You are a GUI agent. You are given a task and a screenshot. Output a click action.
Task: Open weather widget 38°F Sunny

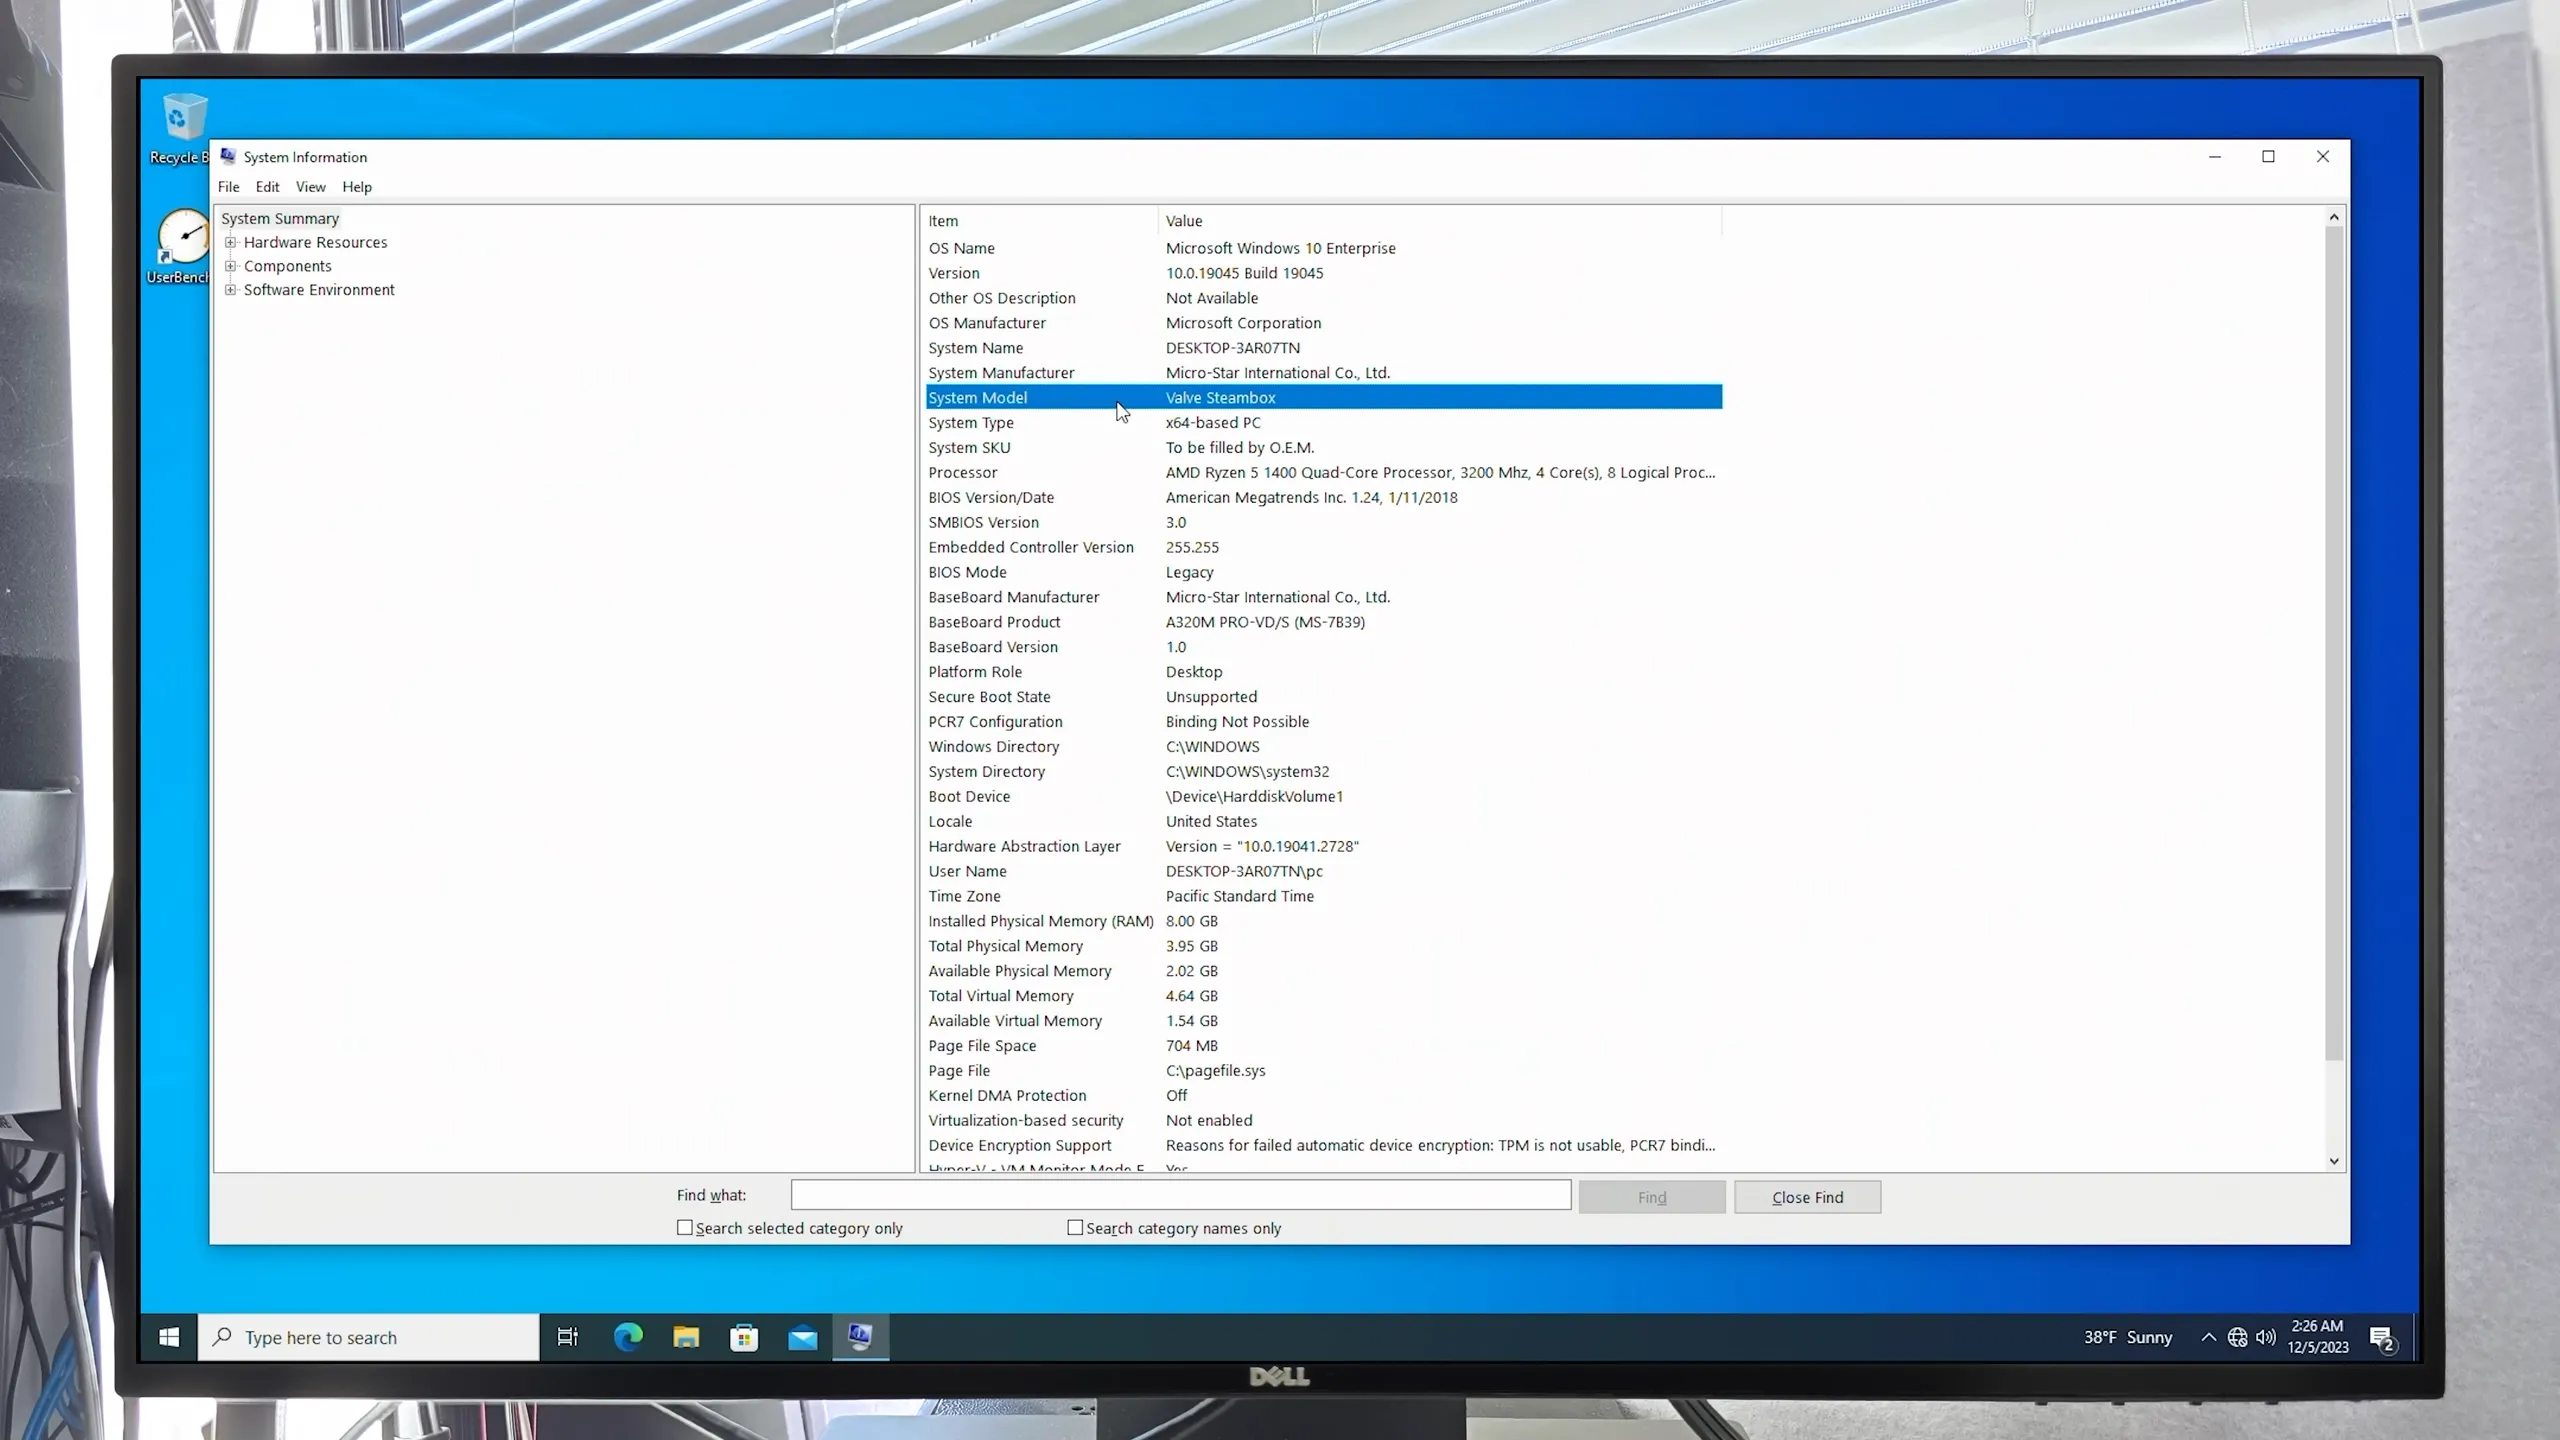[x=2128, y=1337]
